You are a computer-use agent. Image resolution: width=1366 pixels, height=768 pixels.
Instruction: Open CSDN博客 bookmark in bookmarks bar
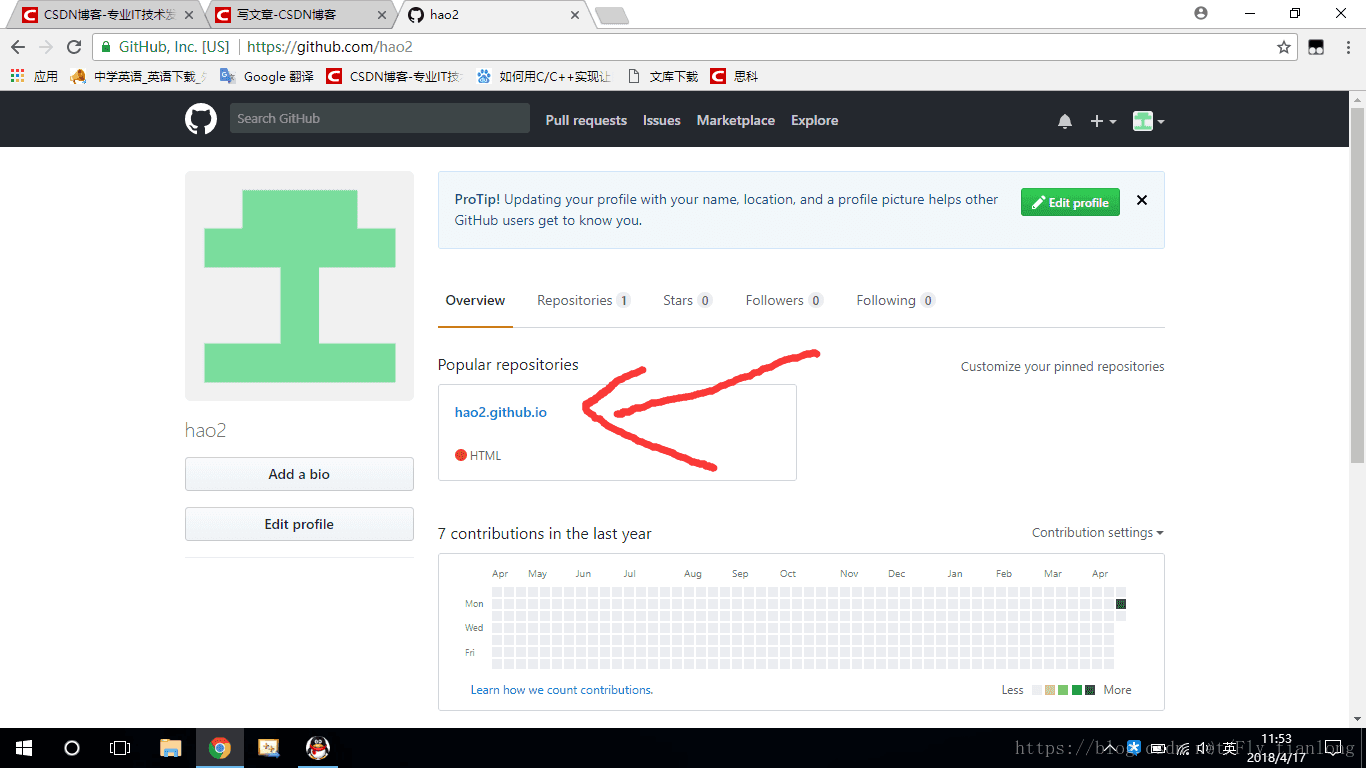(393, 76)
